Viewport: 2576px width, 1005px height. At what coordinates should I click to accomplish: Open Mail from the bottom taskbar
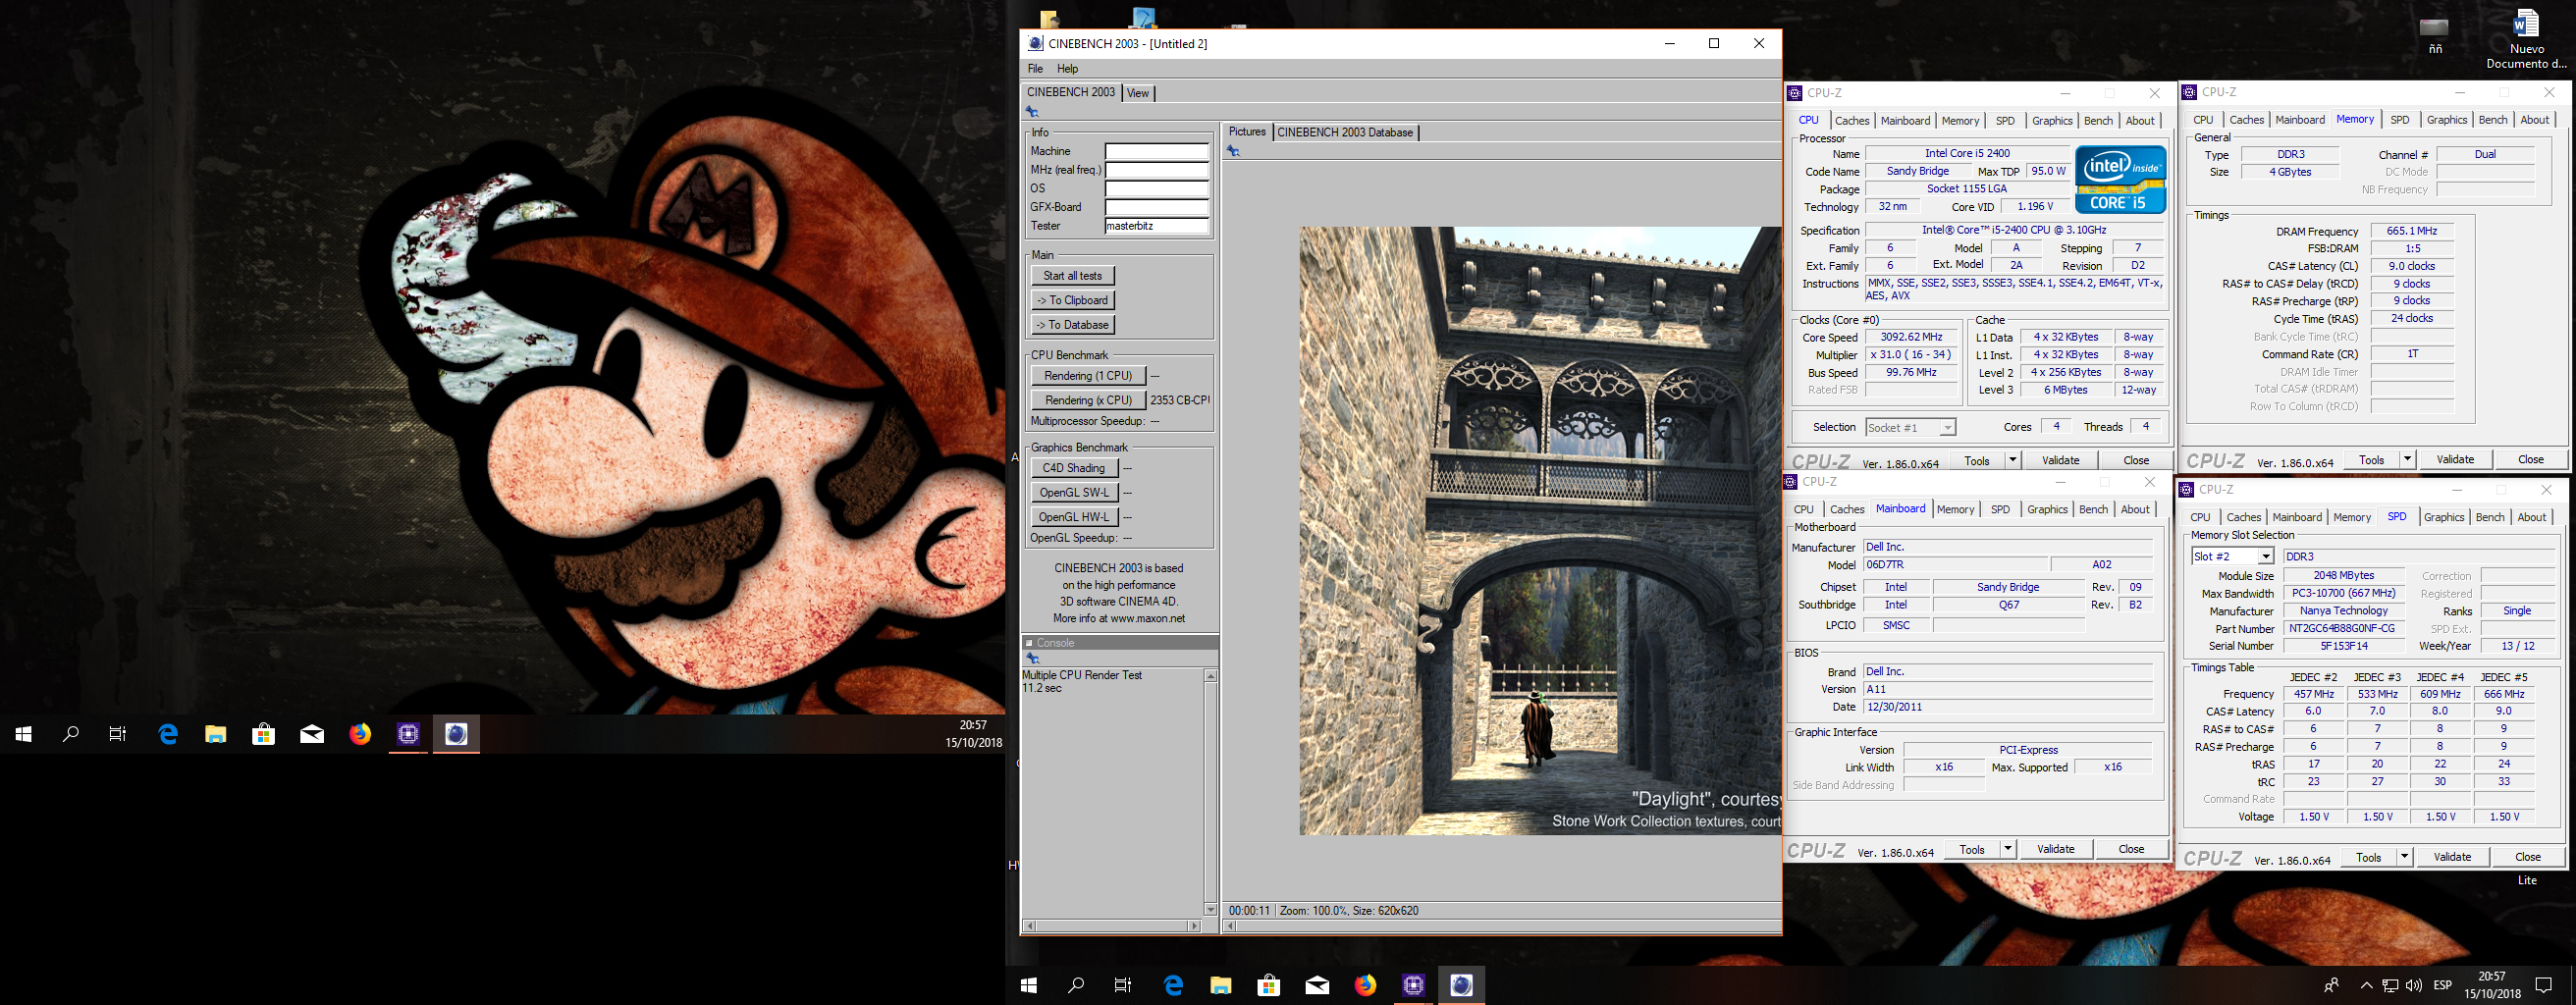1317,985
